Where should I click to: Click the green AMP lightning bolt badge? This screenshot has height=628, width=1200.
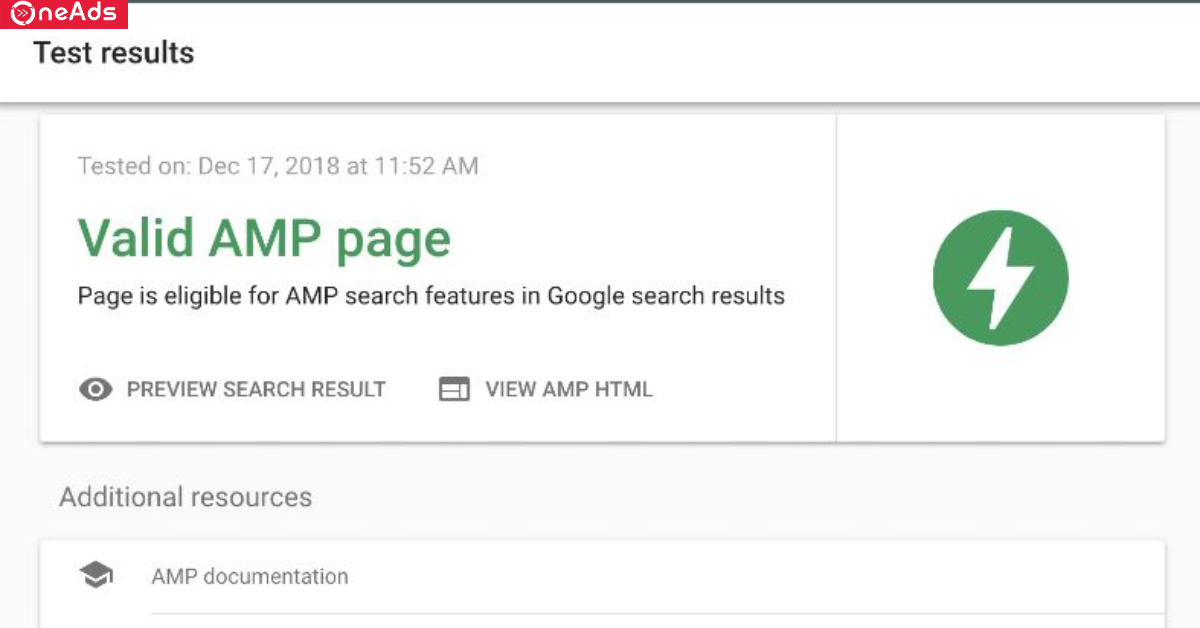tap(1001, 277)
